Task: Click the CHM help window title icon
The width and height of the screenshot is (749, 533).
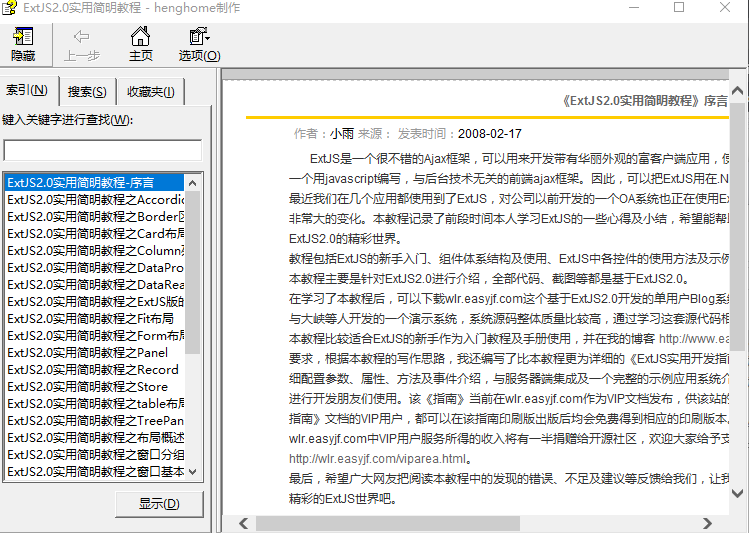Action: pyautogui.click(x=11, y=8)
